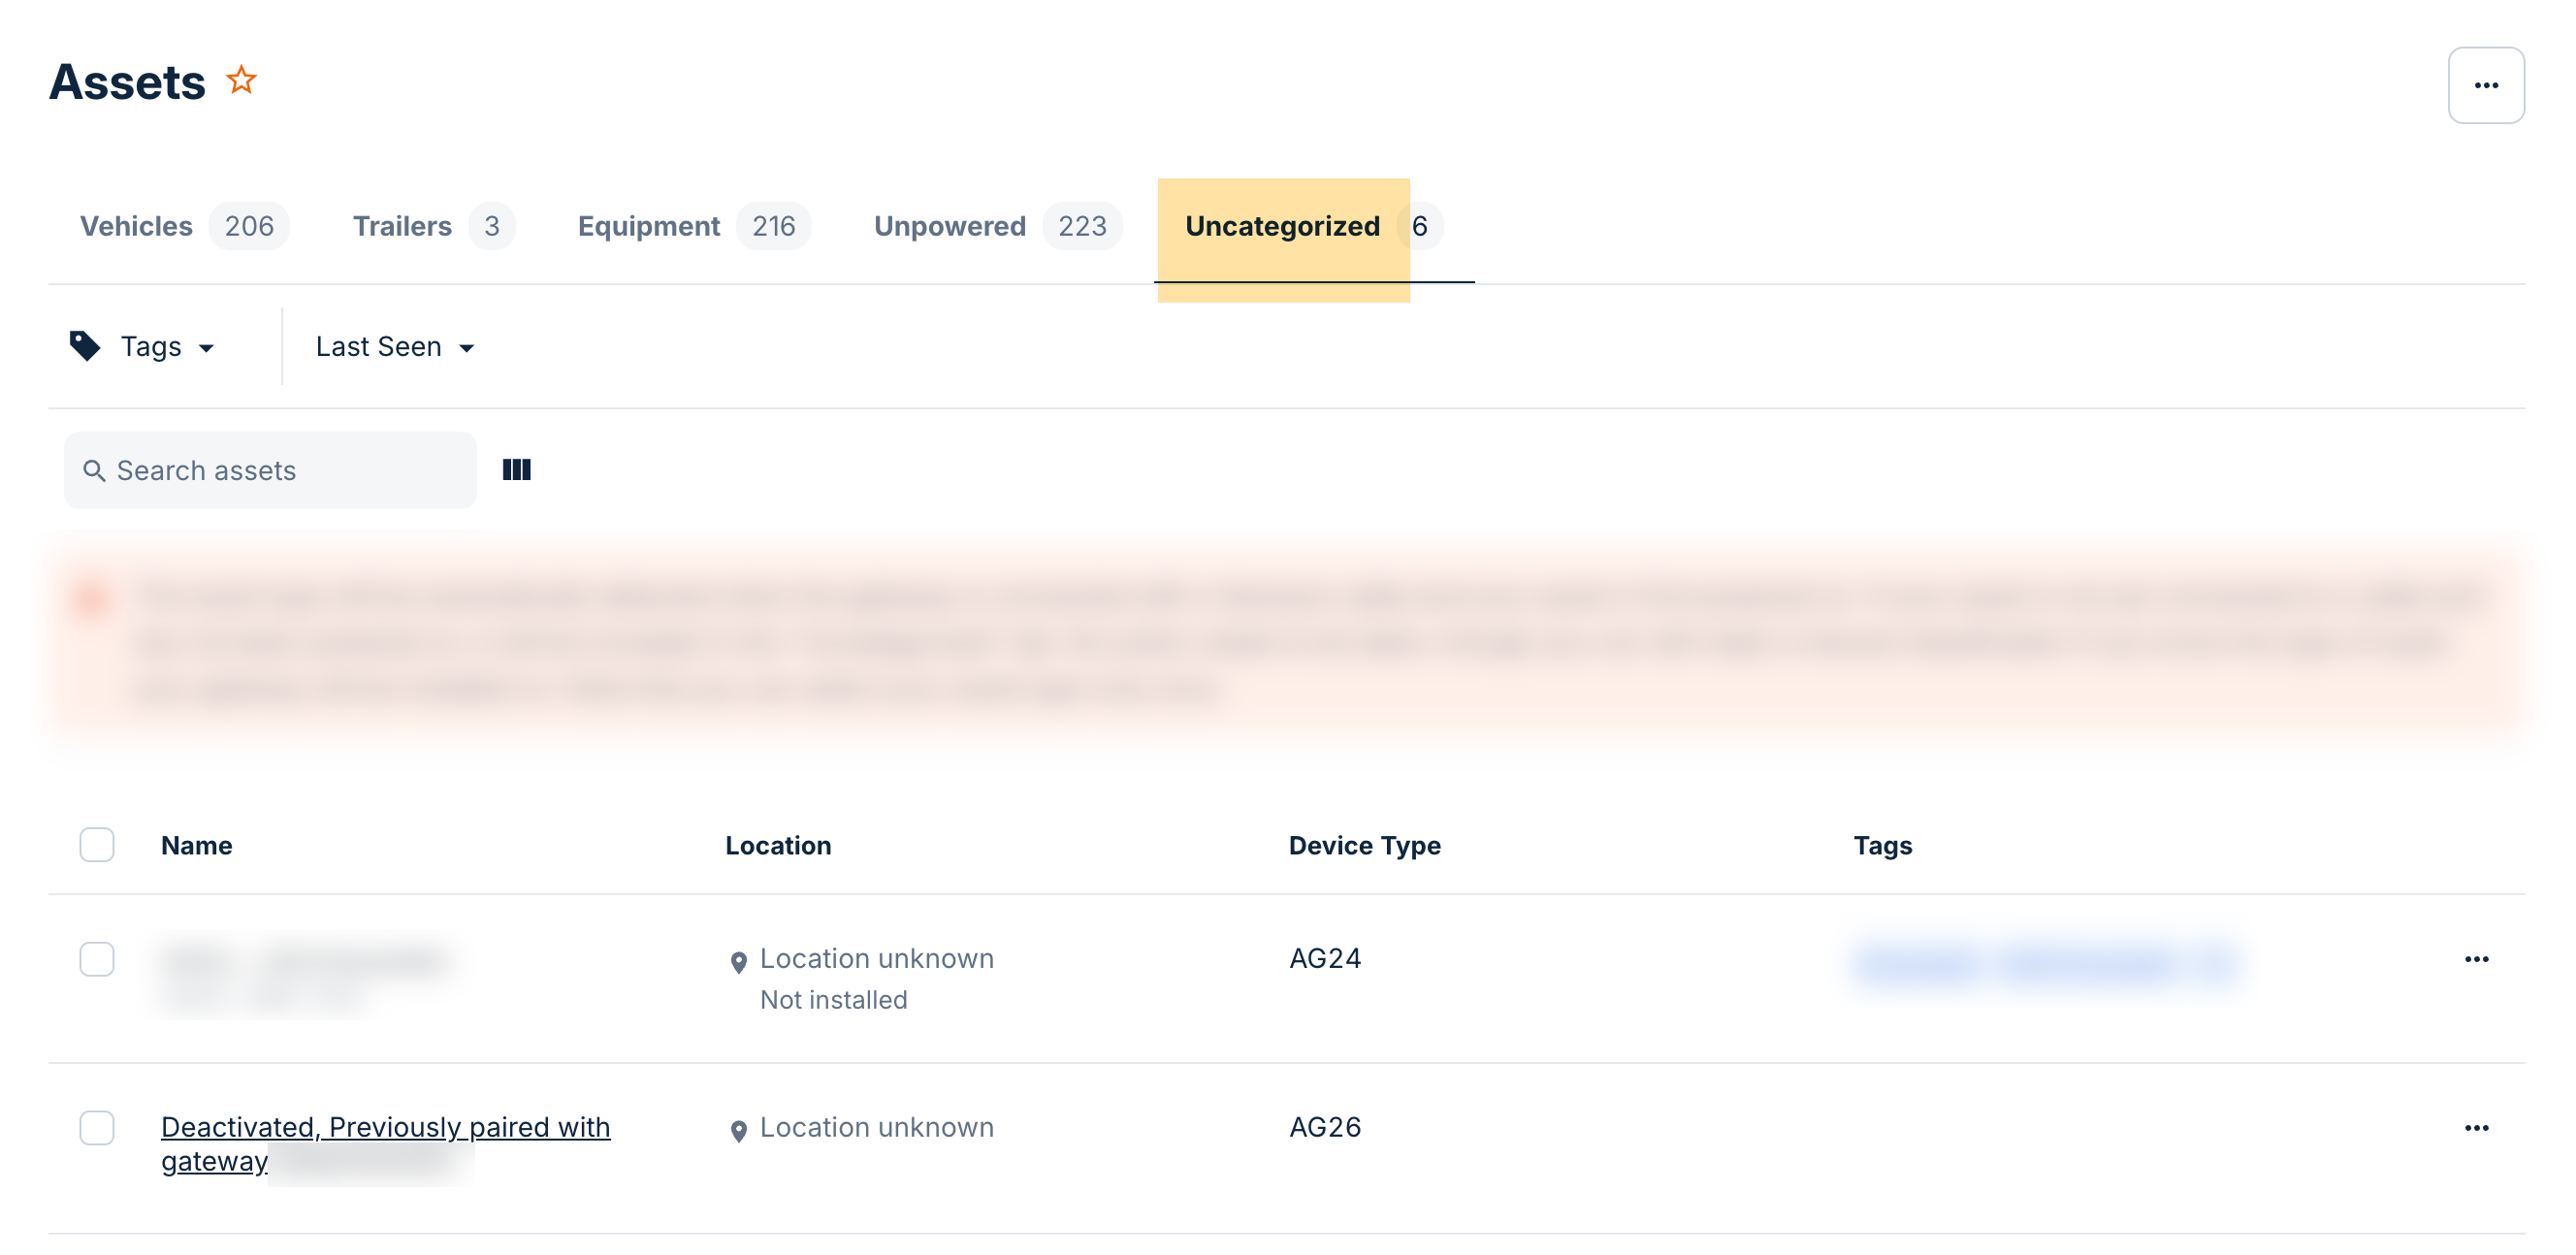Expand the Last Seen filter dropdown
This screenshot has width=2576, height=1255.
point(395,347)
